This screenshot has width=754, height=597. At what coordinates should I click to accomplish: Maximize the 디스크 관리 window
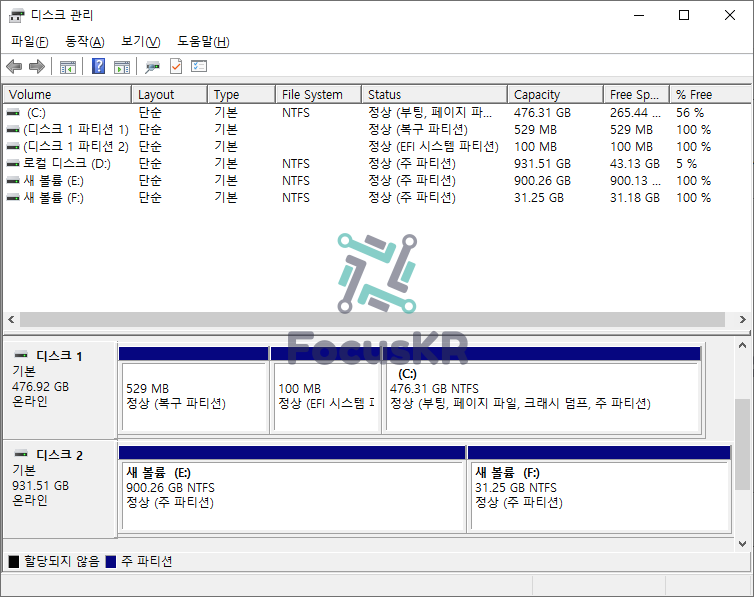click(684, 15)
